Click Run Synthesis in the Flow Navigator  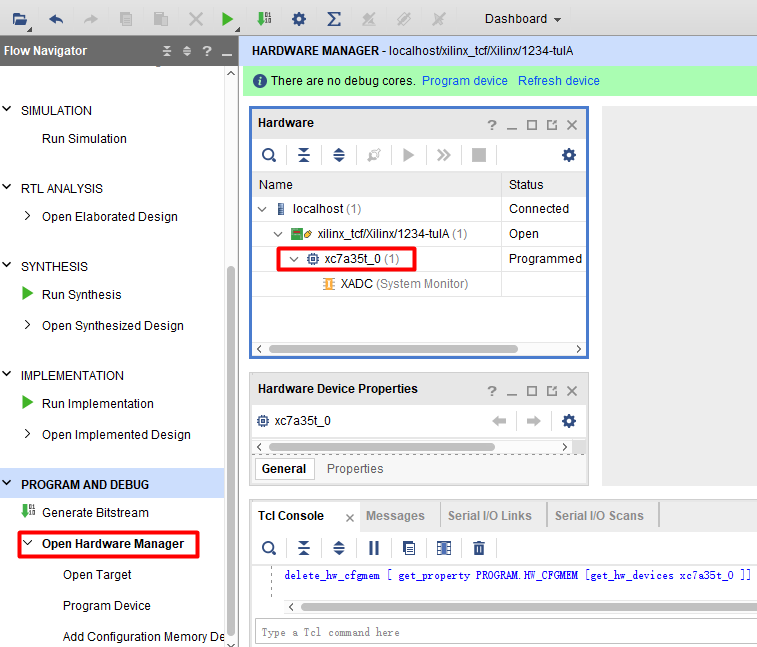81,295
